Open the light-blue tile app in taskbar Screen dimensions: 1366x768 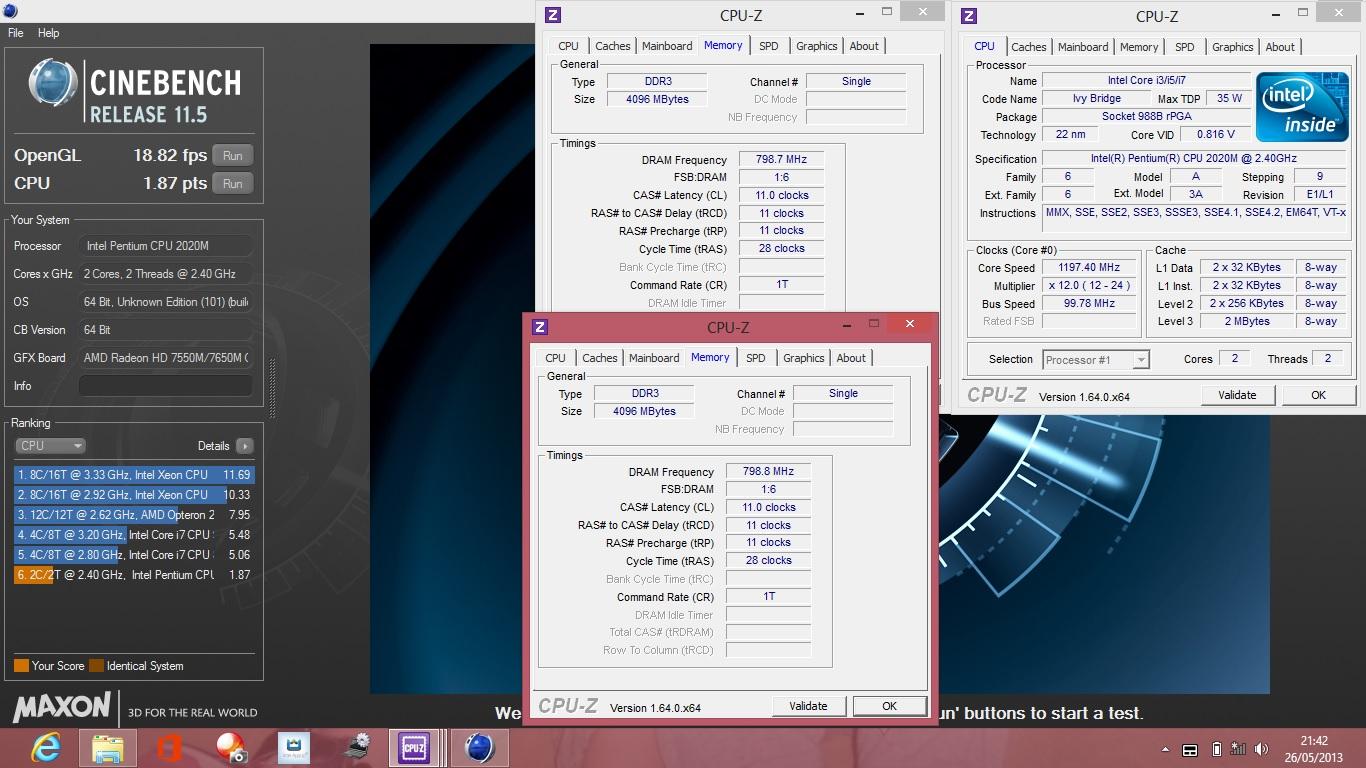point(294,748)
